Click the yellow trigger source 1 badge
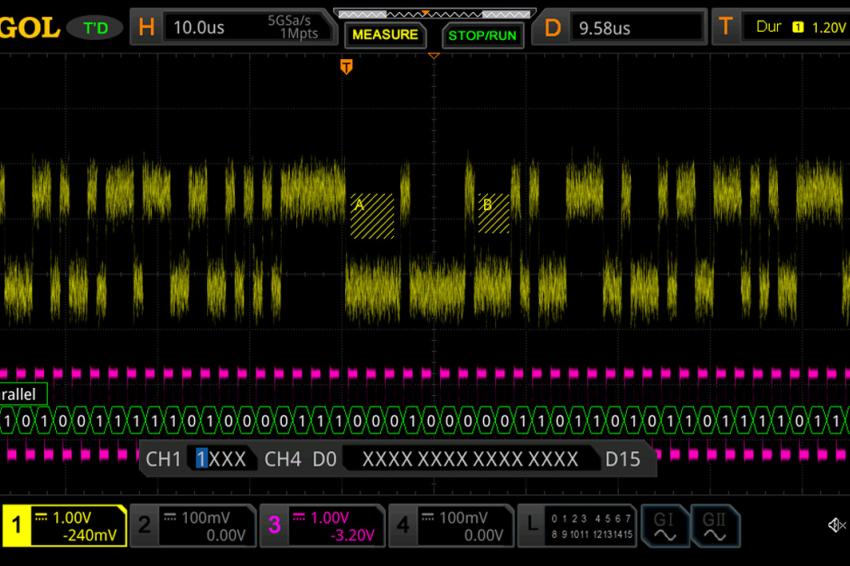Image resolution: width=850 pixels, height=566 pixels. (798, 27)
